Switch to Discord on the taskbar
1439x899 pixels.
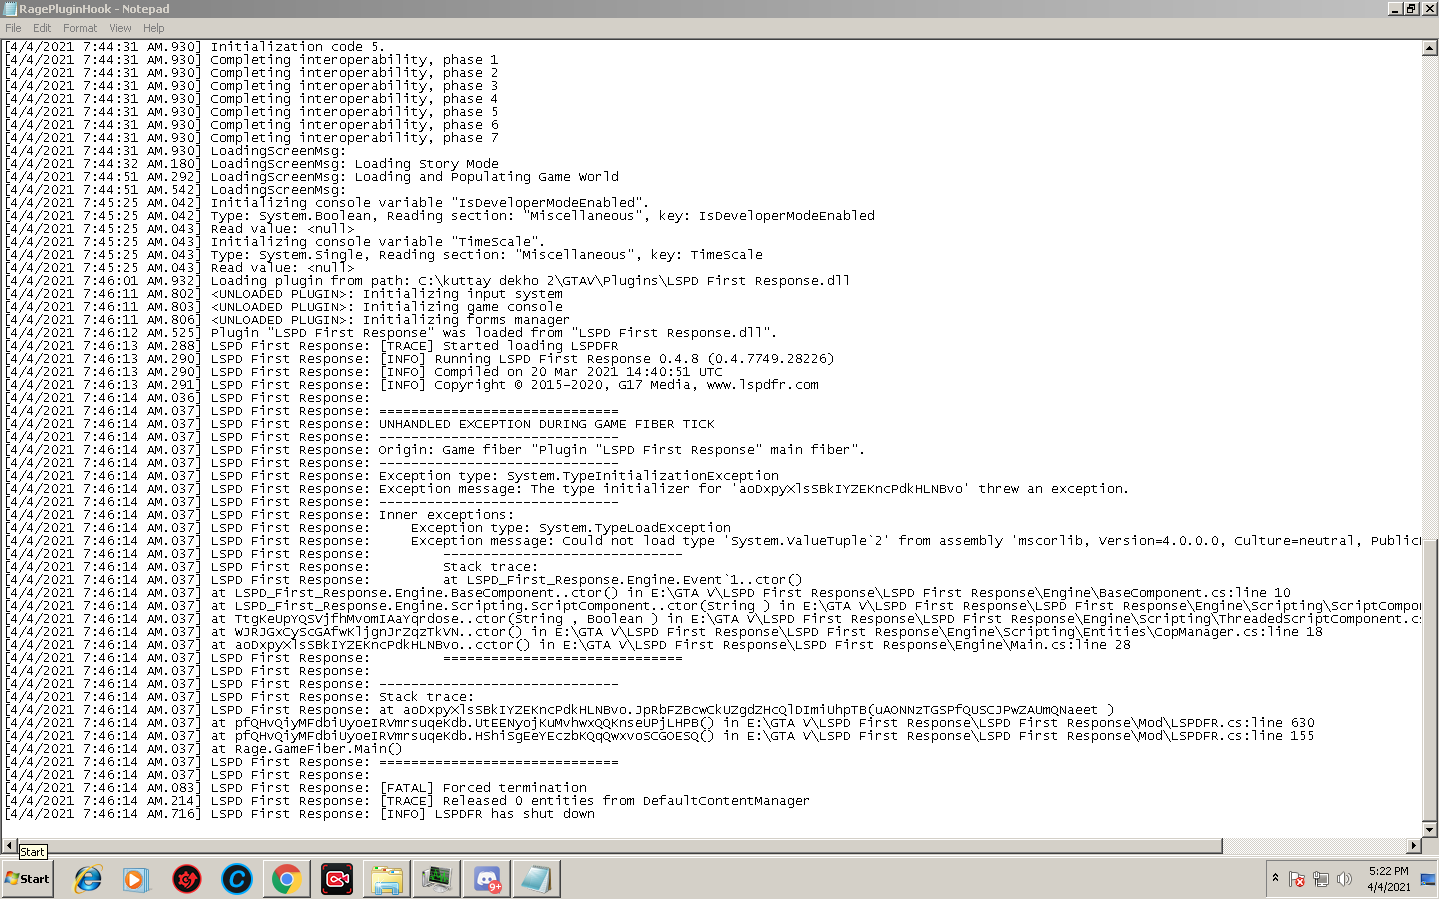[x=487, y=879]
